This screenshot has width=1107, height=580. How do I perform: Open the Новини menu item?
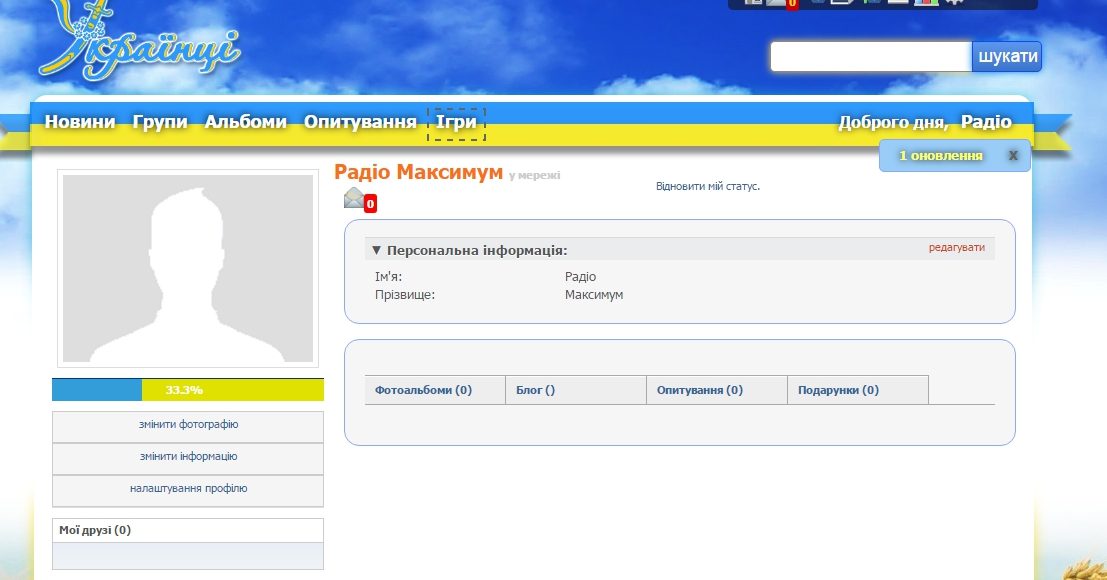tap(80, 122)
